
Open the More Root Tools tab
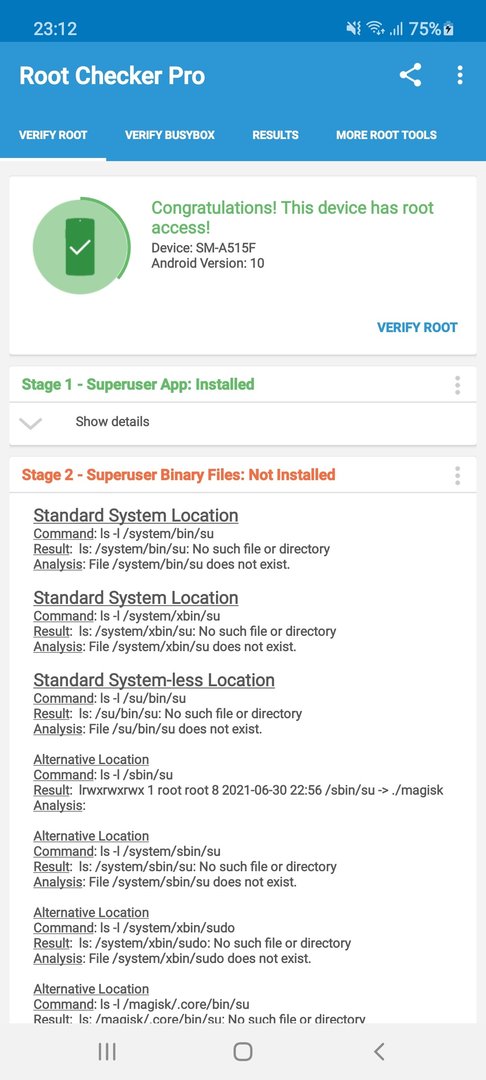point(386,135)
